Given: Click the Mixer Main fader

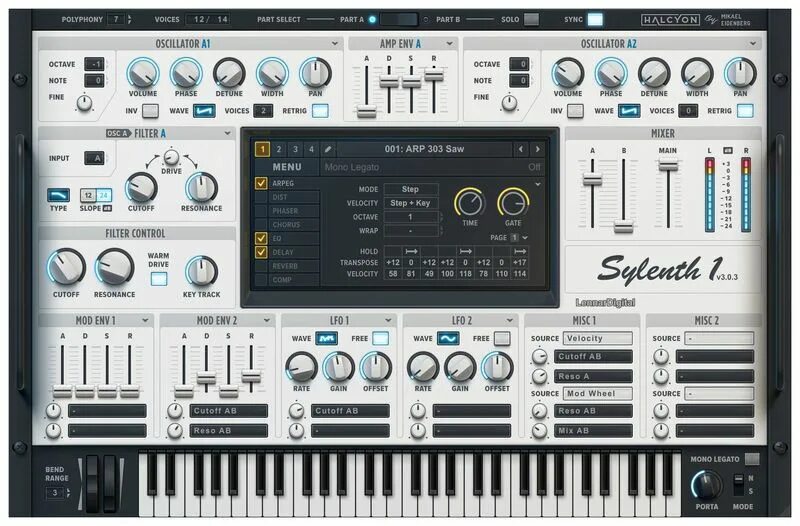Looking at the screenshot, I should tap(668, 165).
